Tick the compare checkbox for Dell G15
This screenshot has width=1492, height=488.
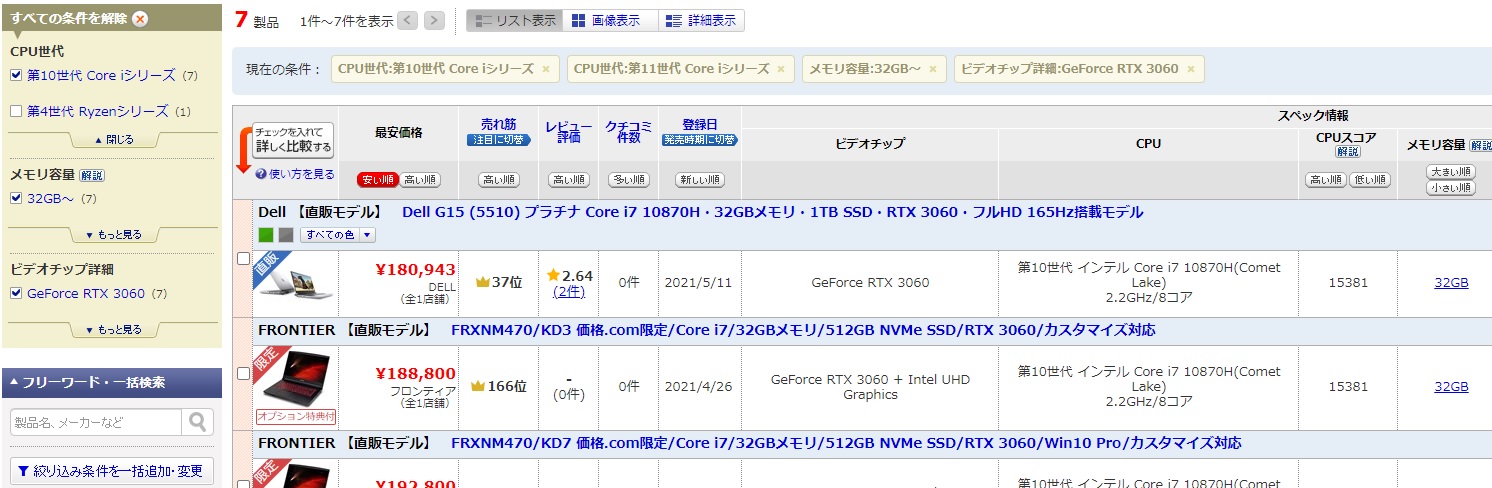point(243,258)
